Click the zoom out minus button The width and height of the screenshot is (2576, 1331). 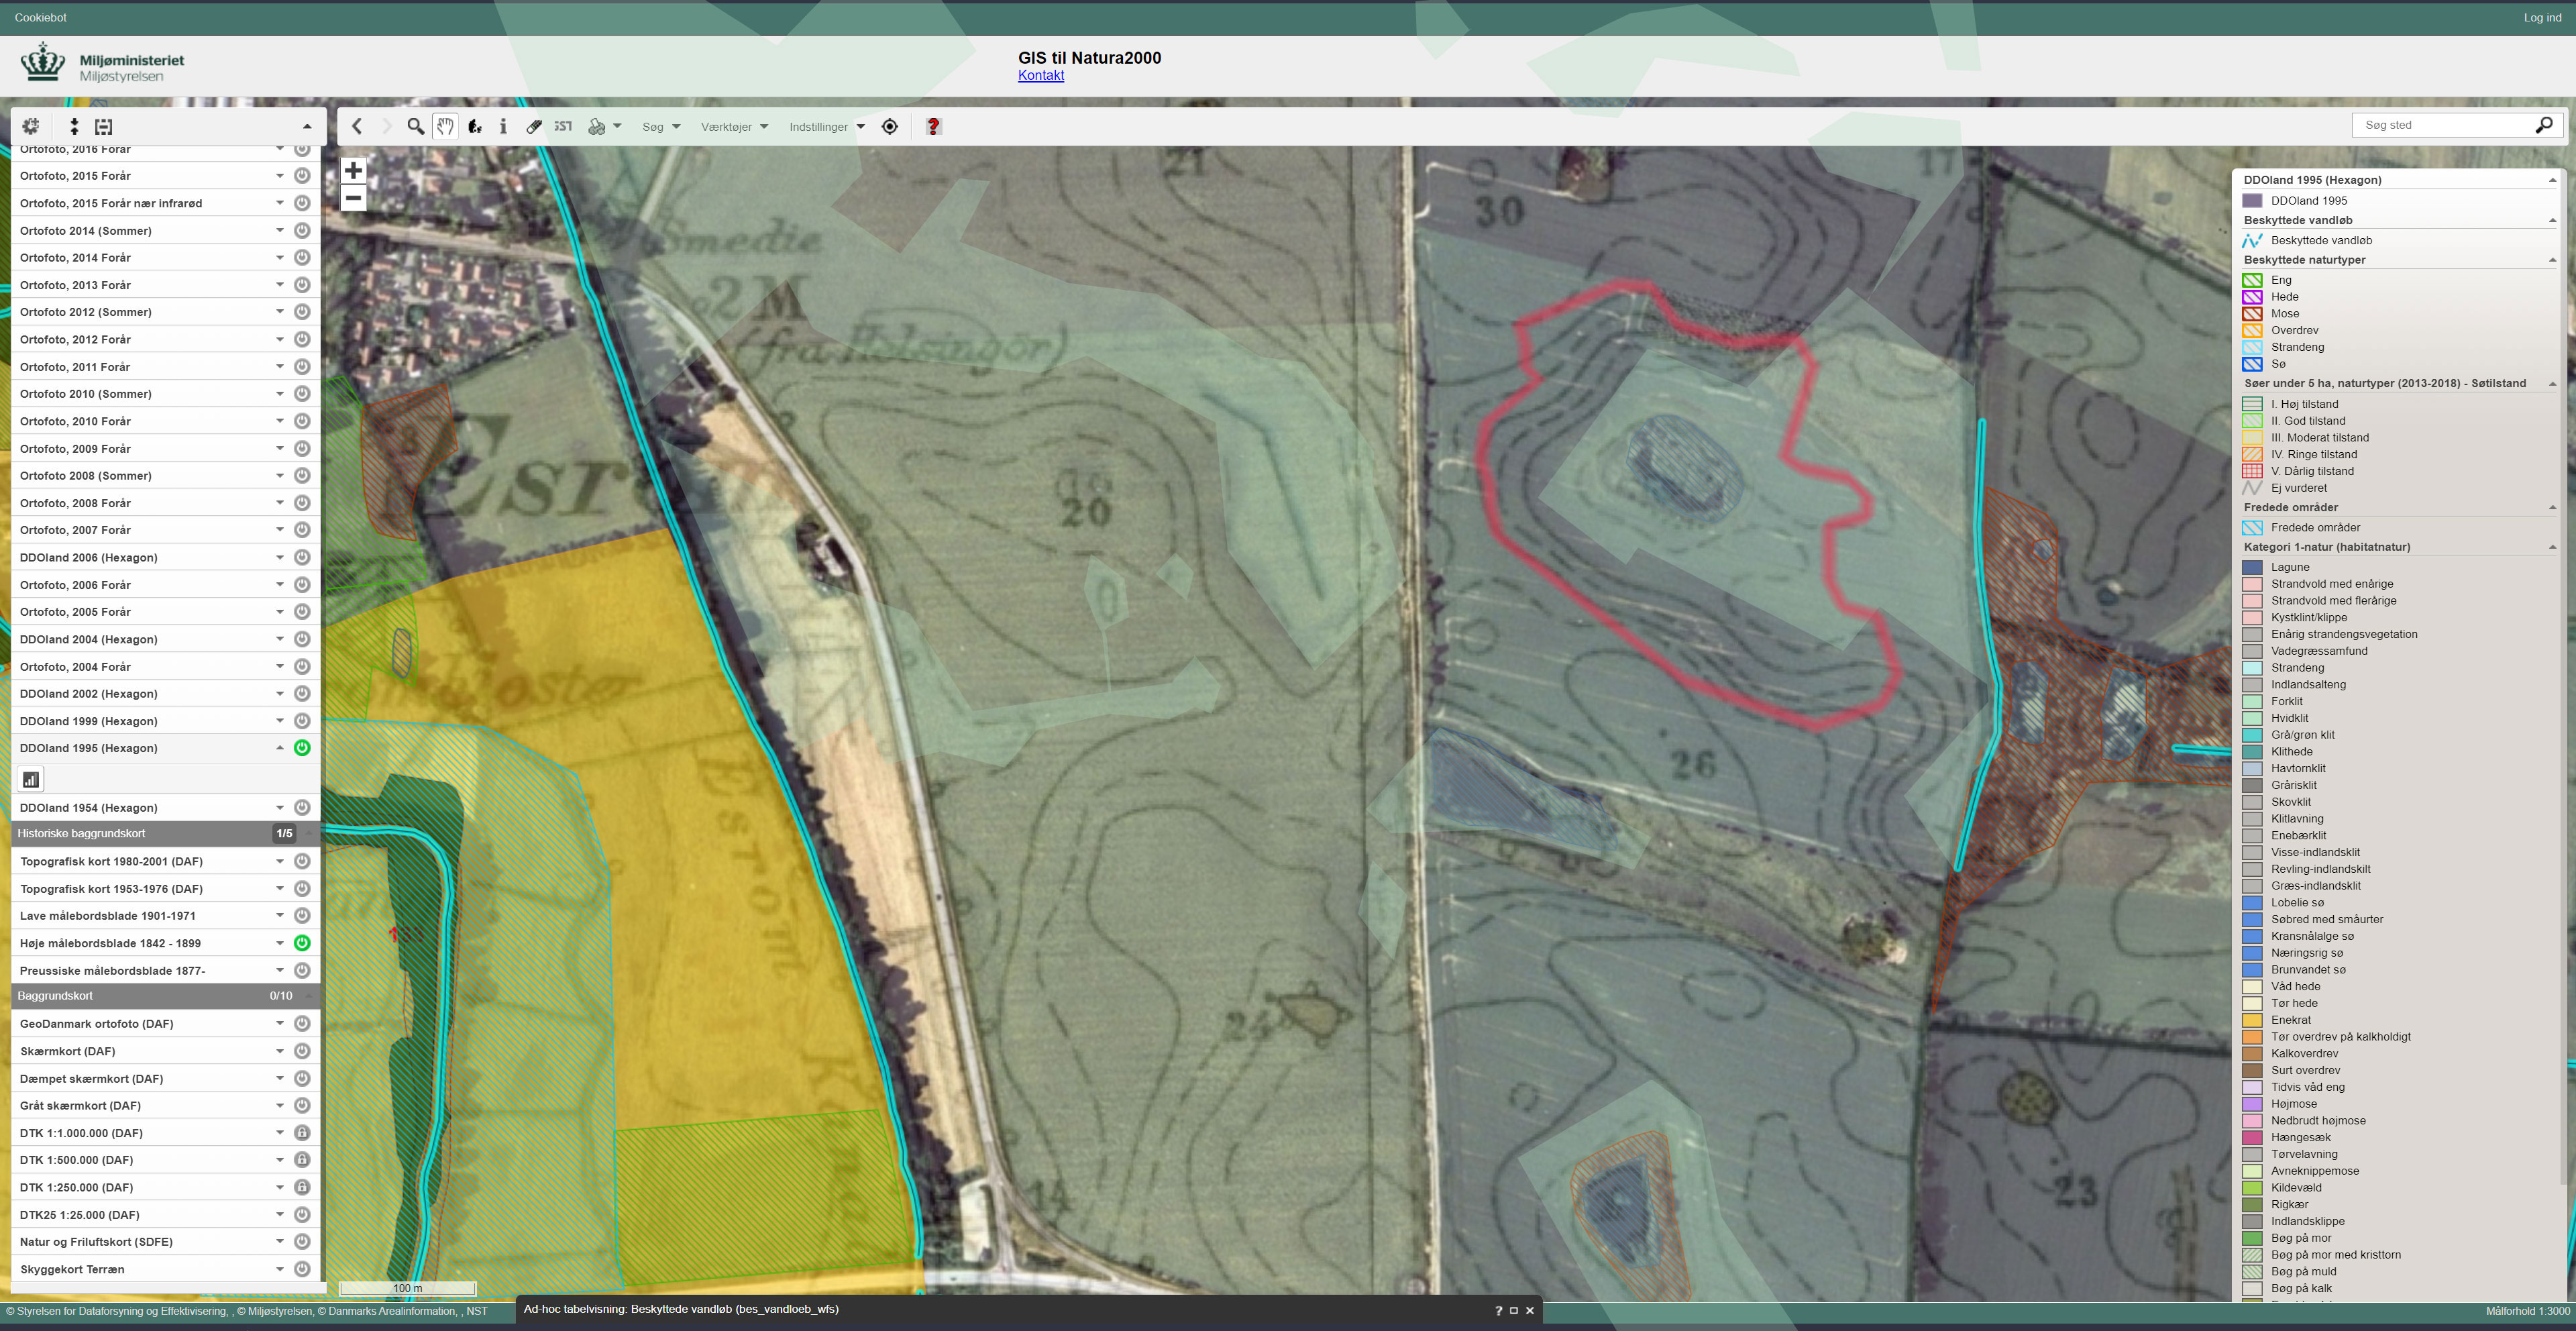click(x=353, y=198)
